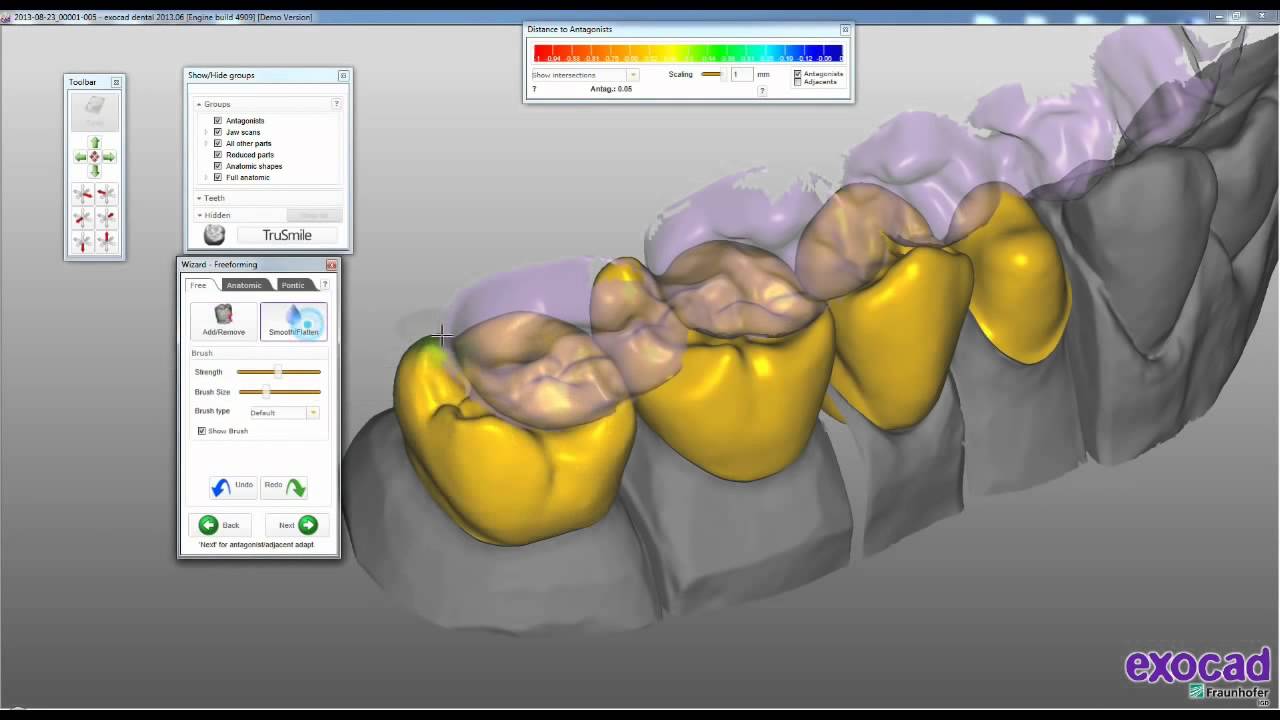Click the left green arrow in Toolbar

pyautogui.click(x=80, y=157)
